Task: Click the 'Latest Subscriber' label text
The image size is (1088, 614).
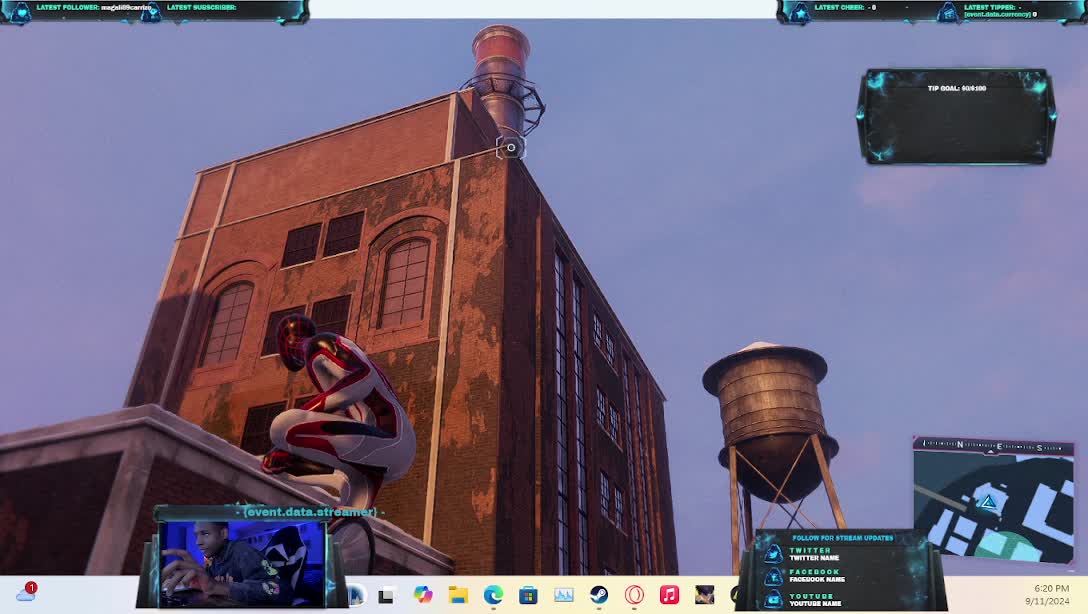Action: coord(201,8)
